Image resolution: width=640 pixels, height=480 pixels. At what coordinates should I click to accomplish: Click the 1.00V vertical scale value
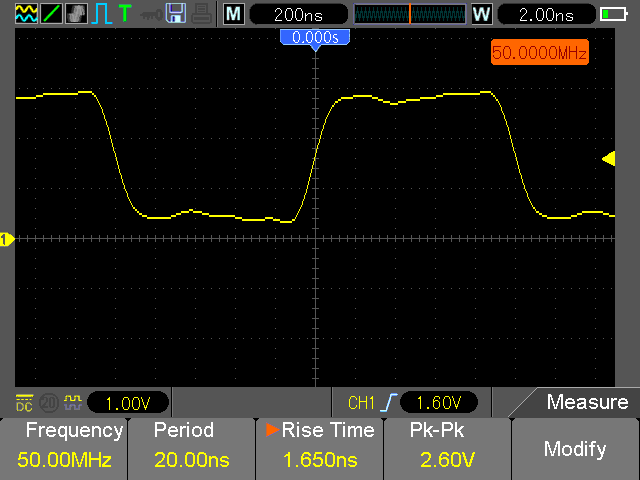coord(128,403)
